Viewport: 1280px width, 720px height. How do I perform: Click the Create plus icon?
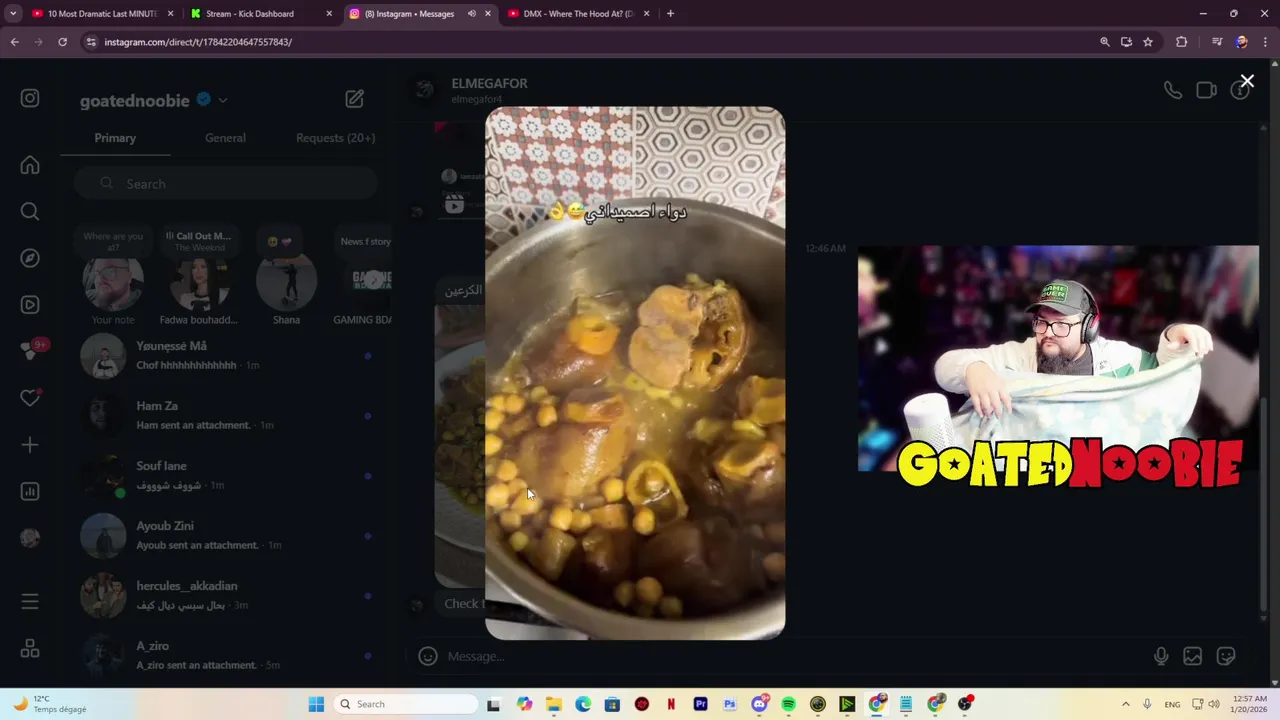point(30,445)
